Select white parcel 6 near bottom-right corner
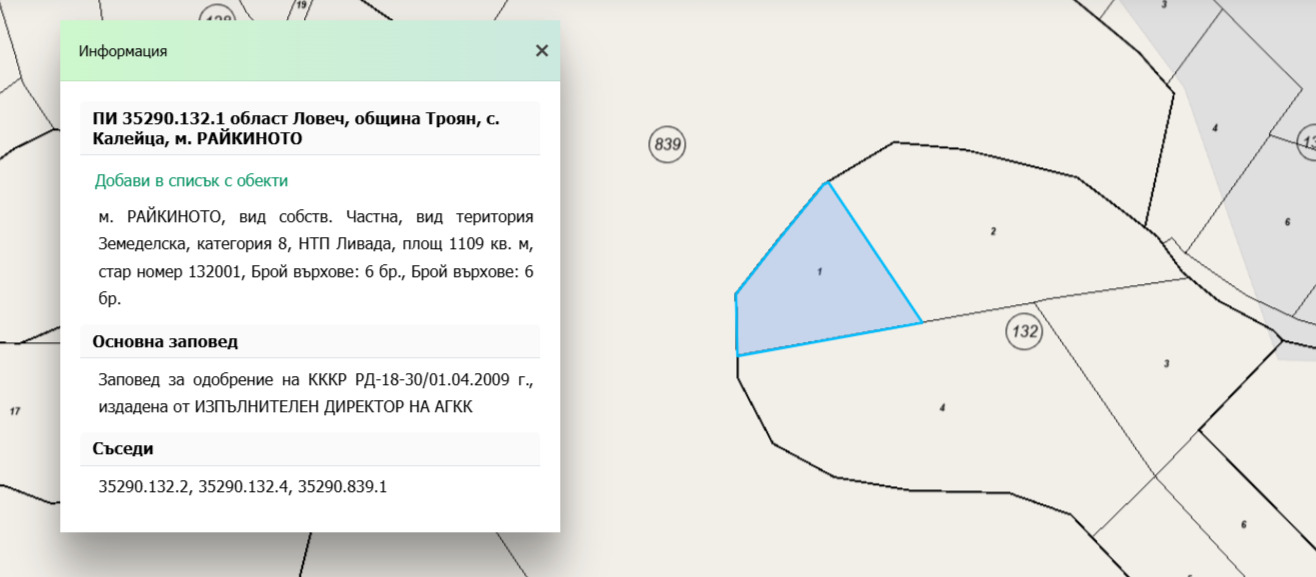The image size is (1316, 577). coord(1243,524)
